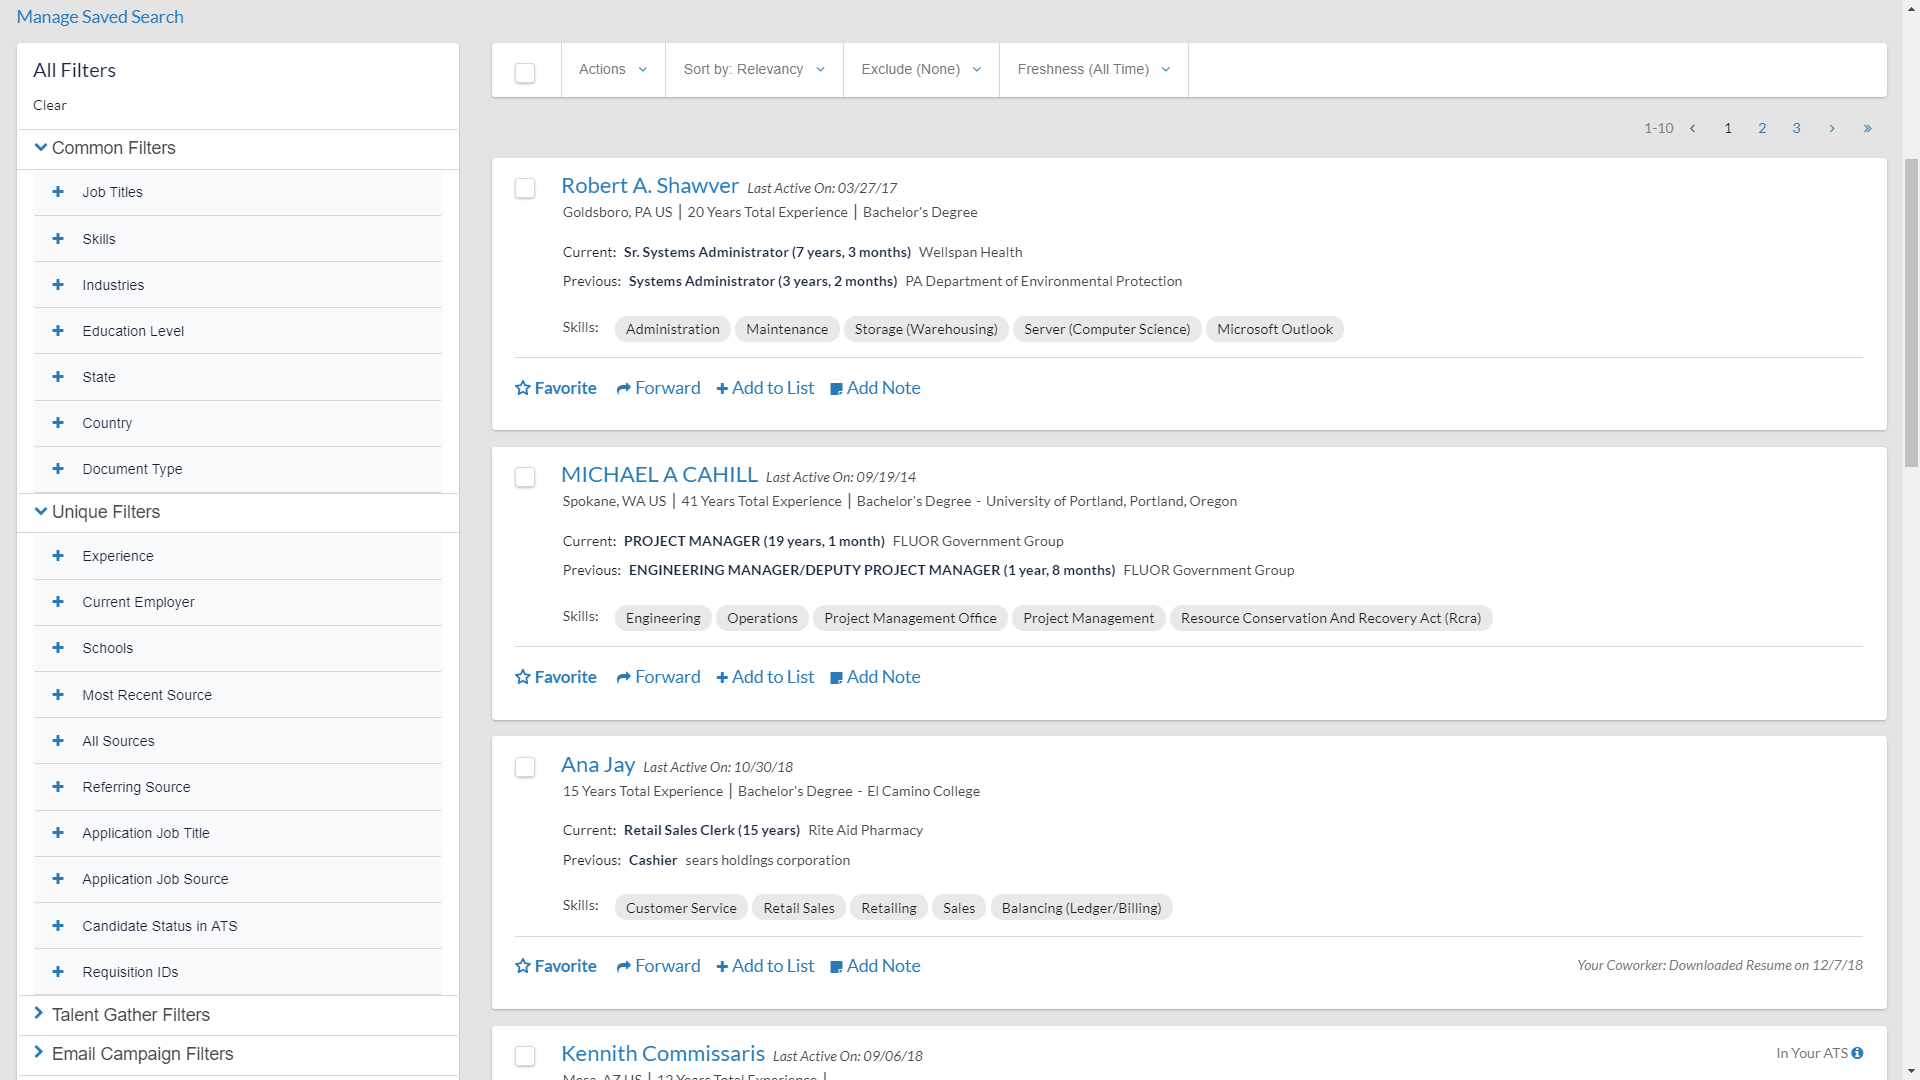Viewport: 1920px width, 1080px height.
Task: Tick the checkbox for Ana Jay
Action: [x=525, y=767]
